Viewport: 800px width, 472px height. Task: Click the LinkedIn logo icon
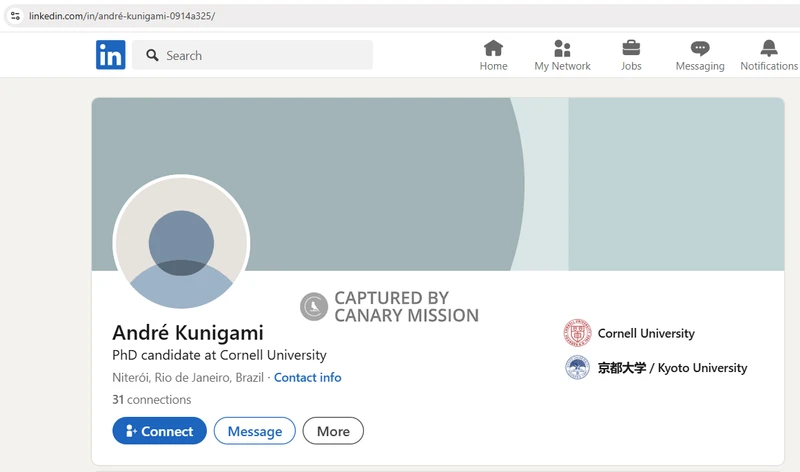click(x=110, y=55)
